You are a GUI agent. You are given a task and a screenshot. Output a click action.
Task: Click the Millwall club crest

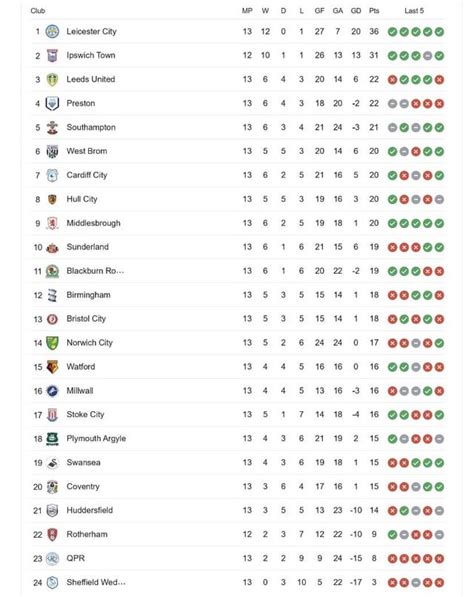tap(52, 391)
